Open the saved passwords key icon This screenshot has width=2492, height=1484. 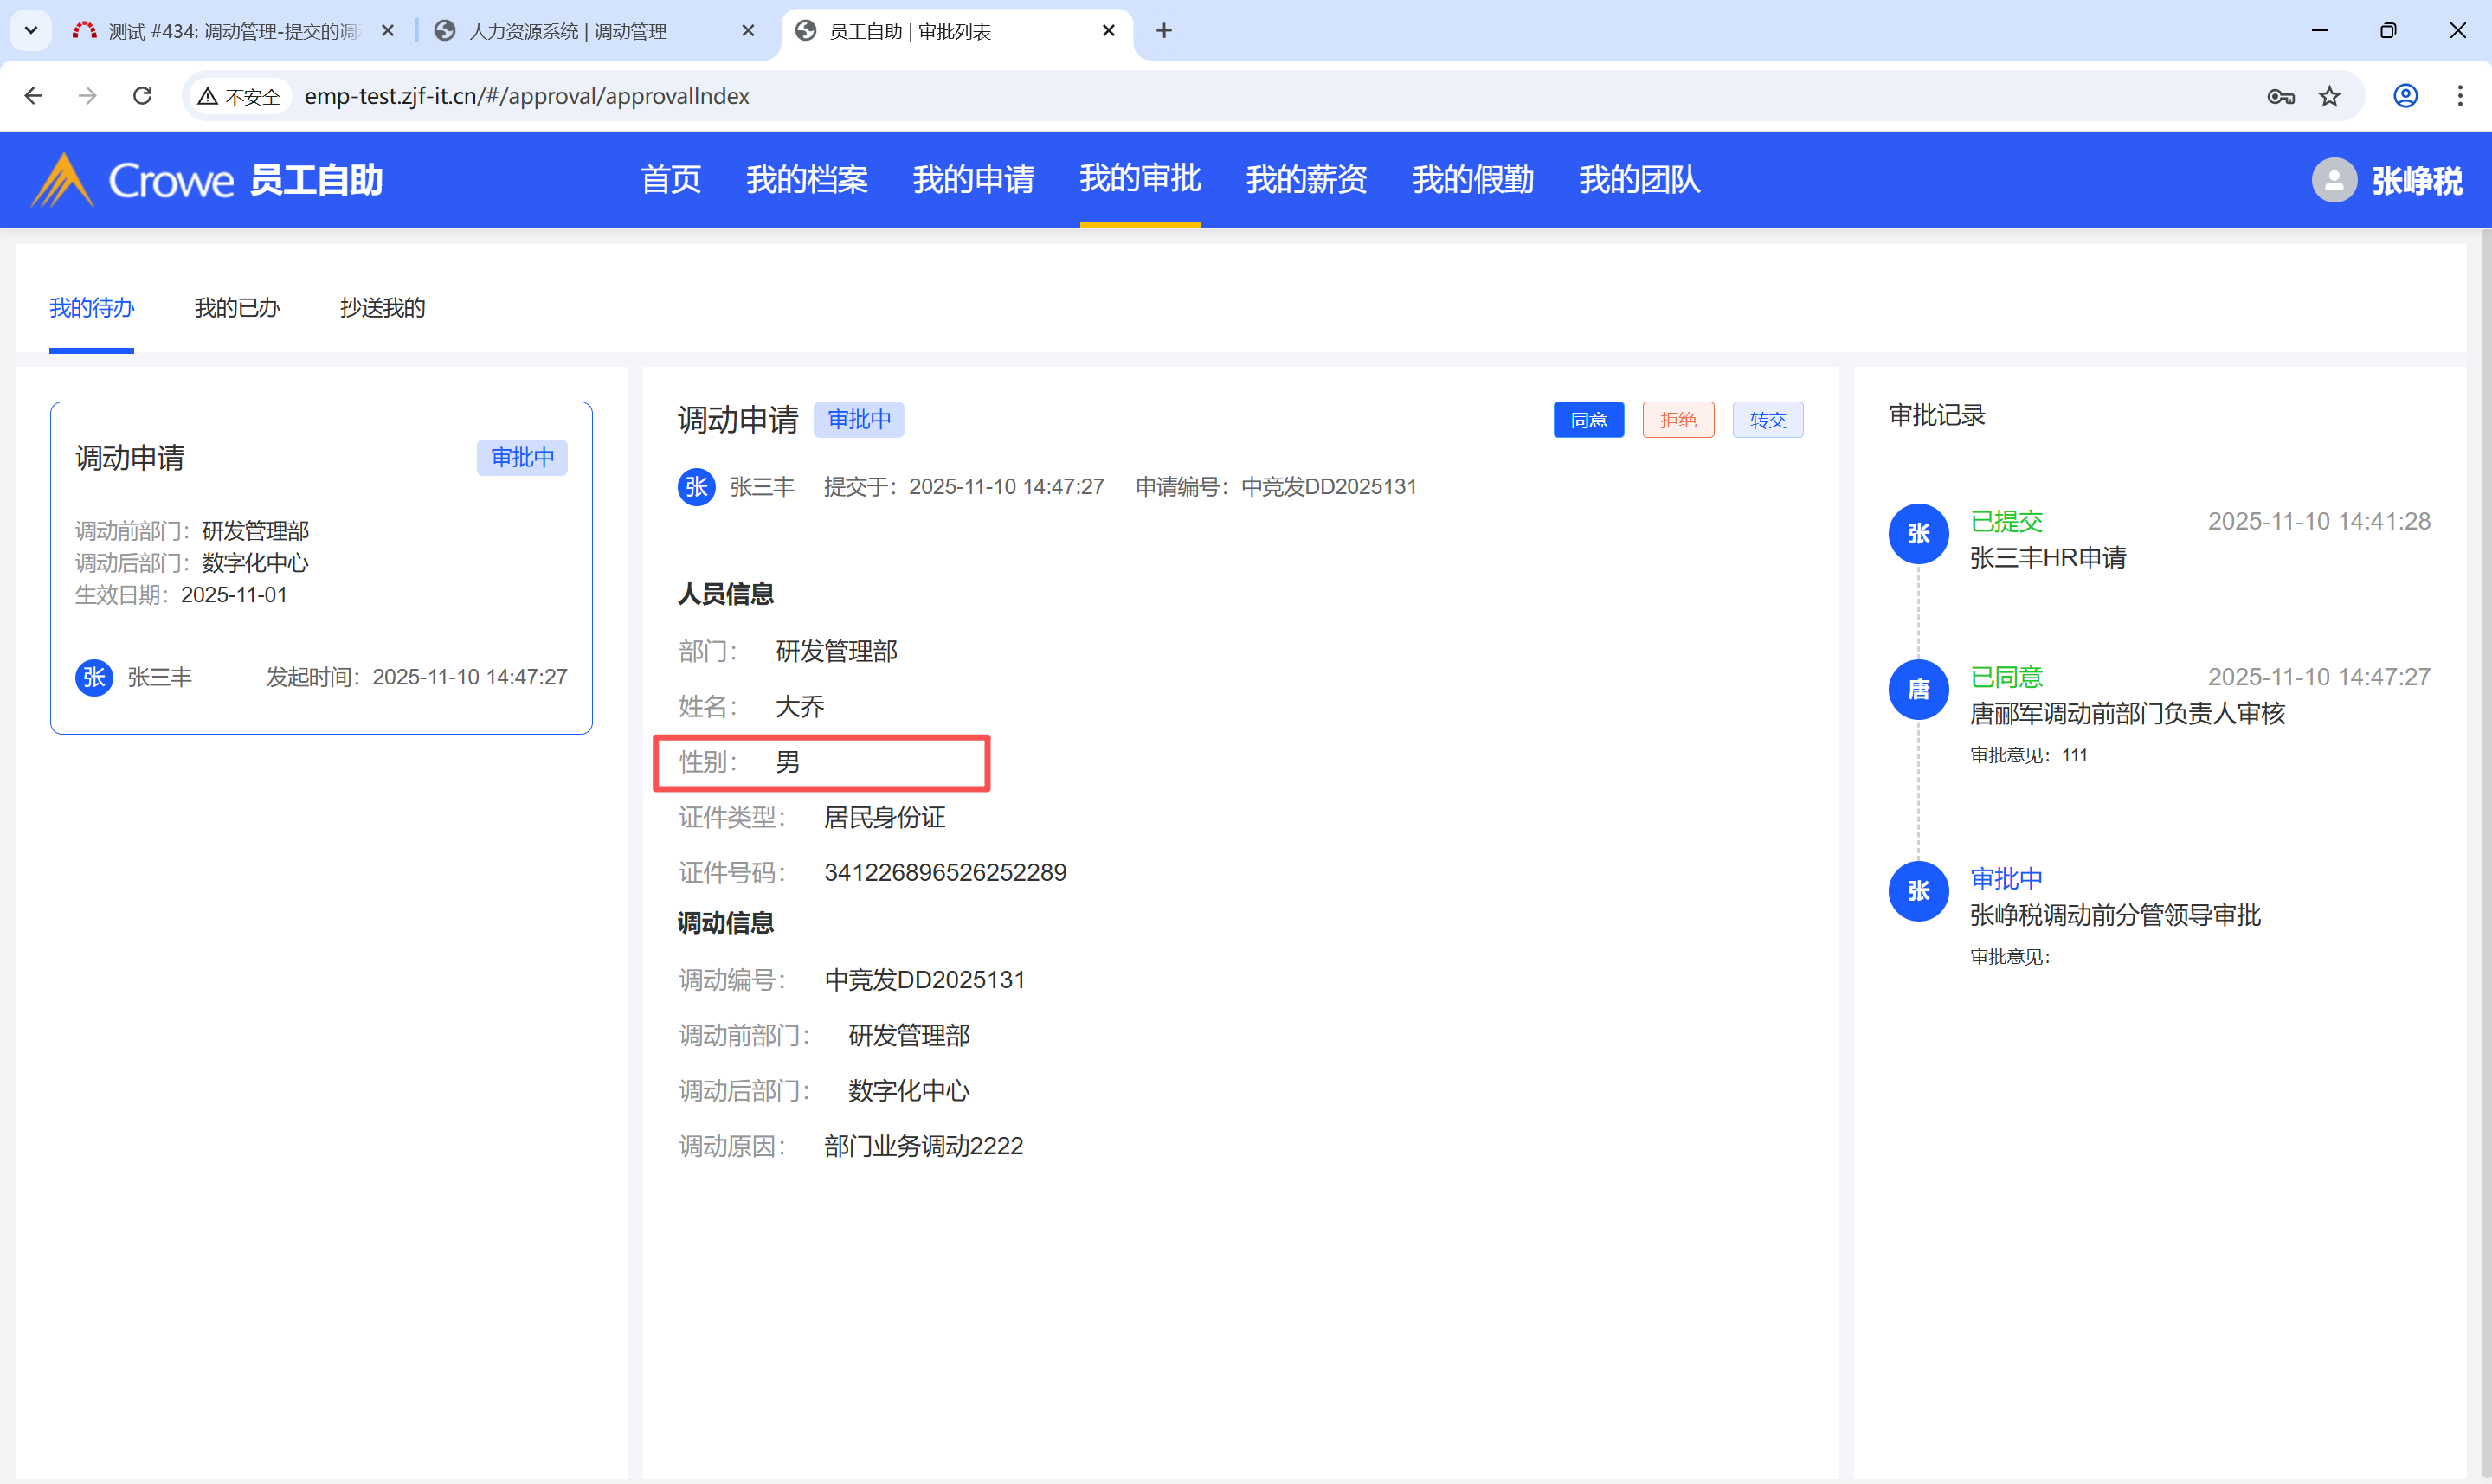(x=2280, y=96)
